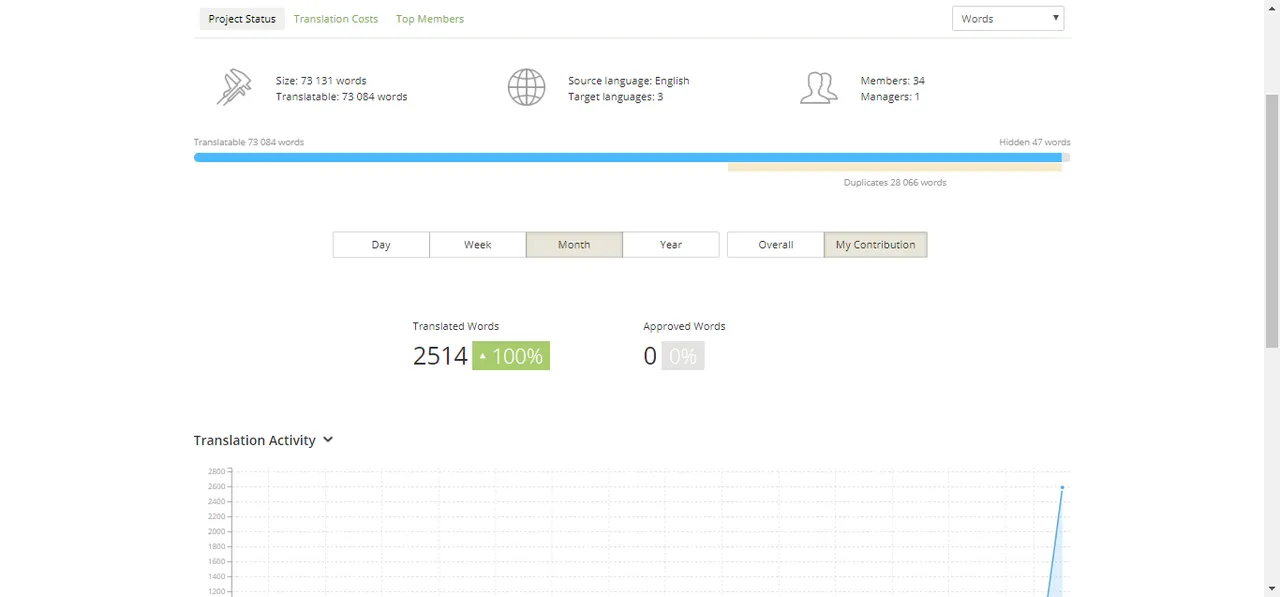Click the 'Duplicates 28 066 words' label
Viewport: 1280px width, 597px height.
click(x=895, y=183)
